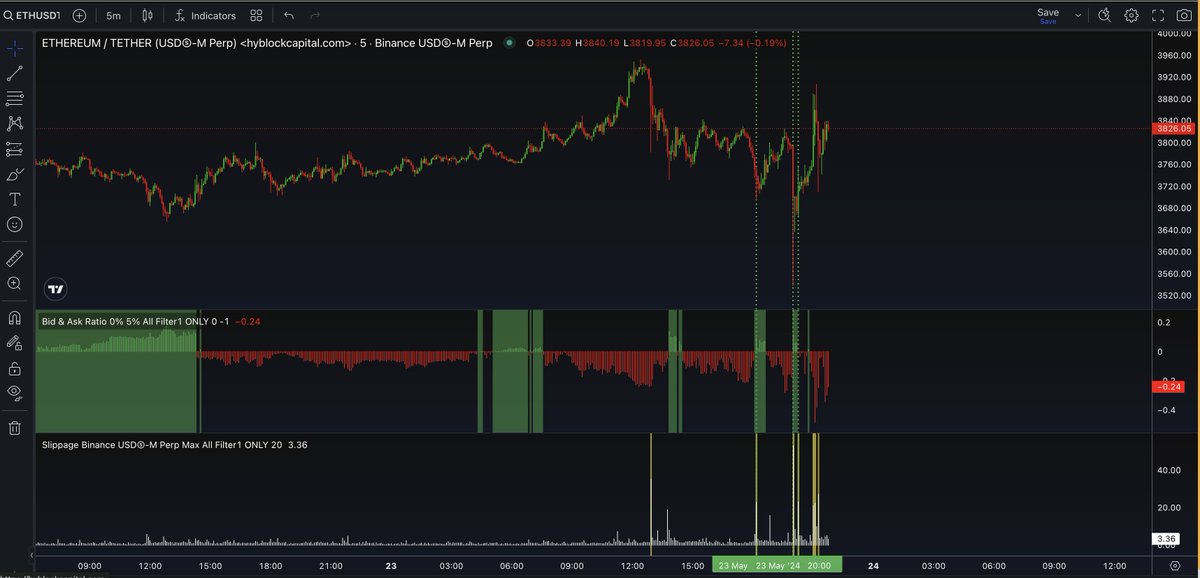
Task: Toggle fullscreen mode
Action: pos(1159,16)
